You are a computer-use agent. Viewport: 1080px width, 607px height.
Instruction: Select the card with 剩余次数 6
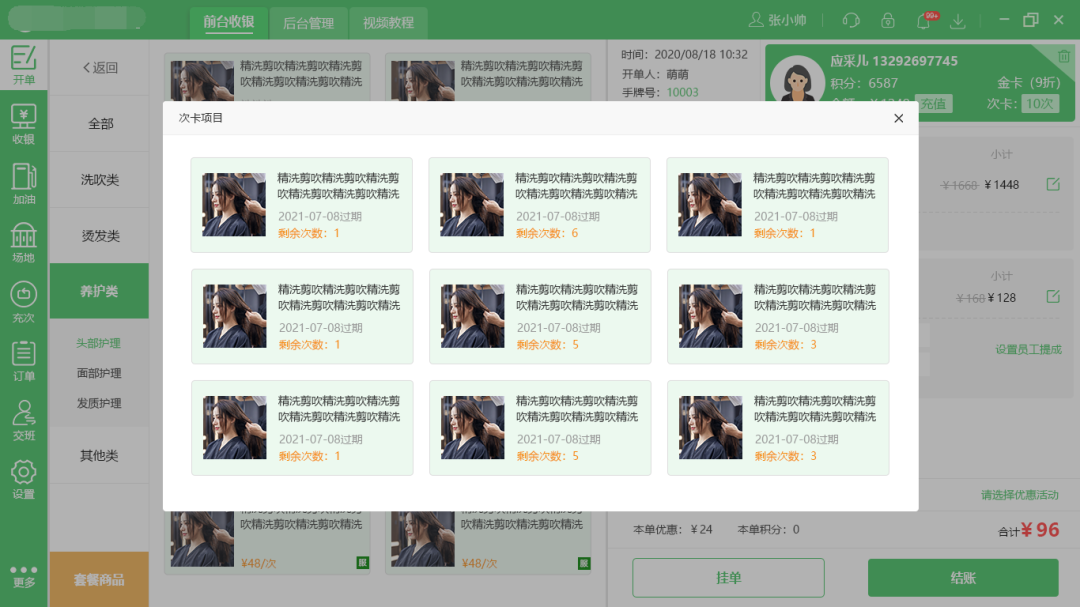coord(539,205)
